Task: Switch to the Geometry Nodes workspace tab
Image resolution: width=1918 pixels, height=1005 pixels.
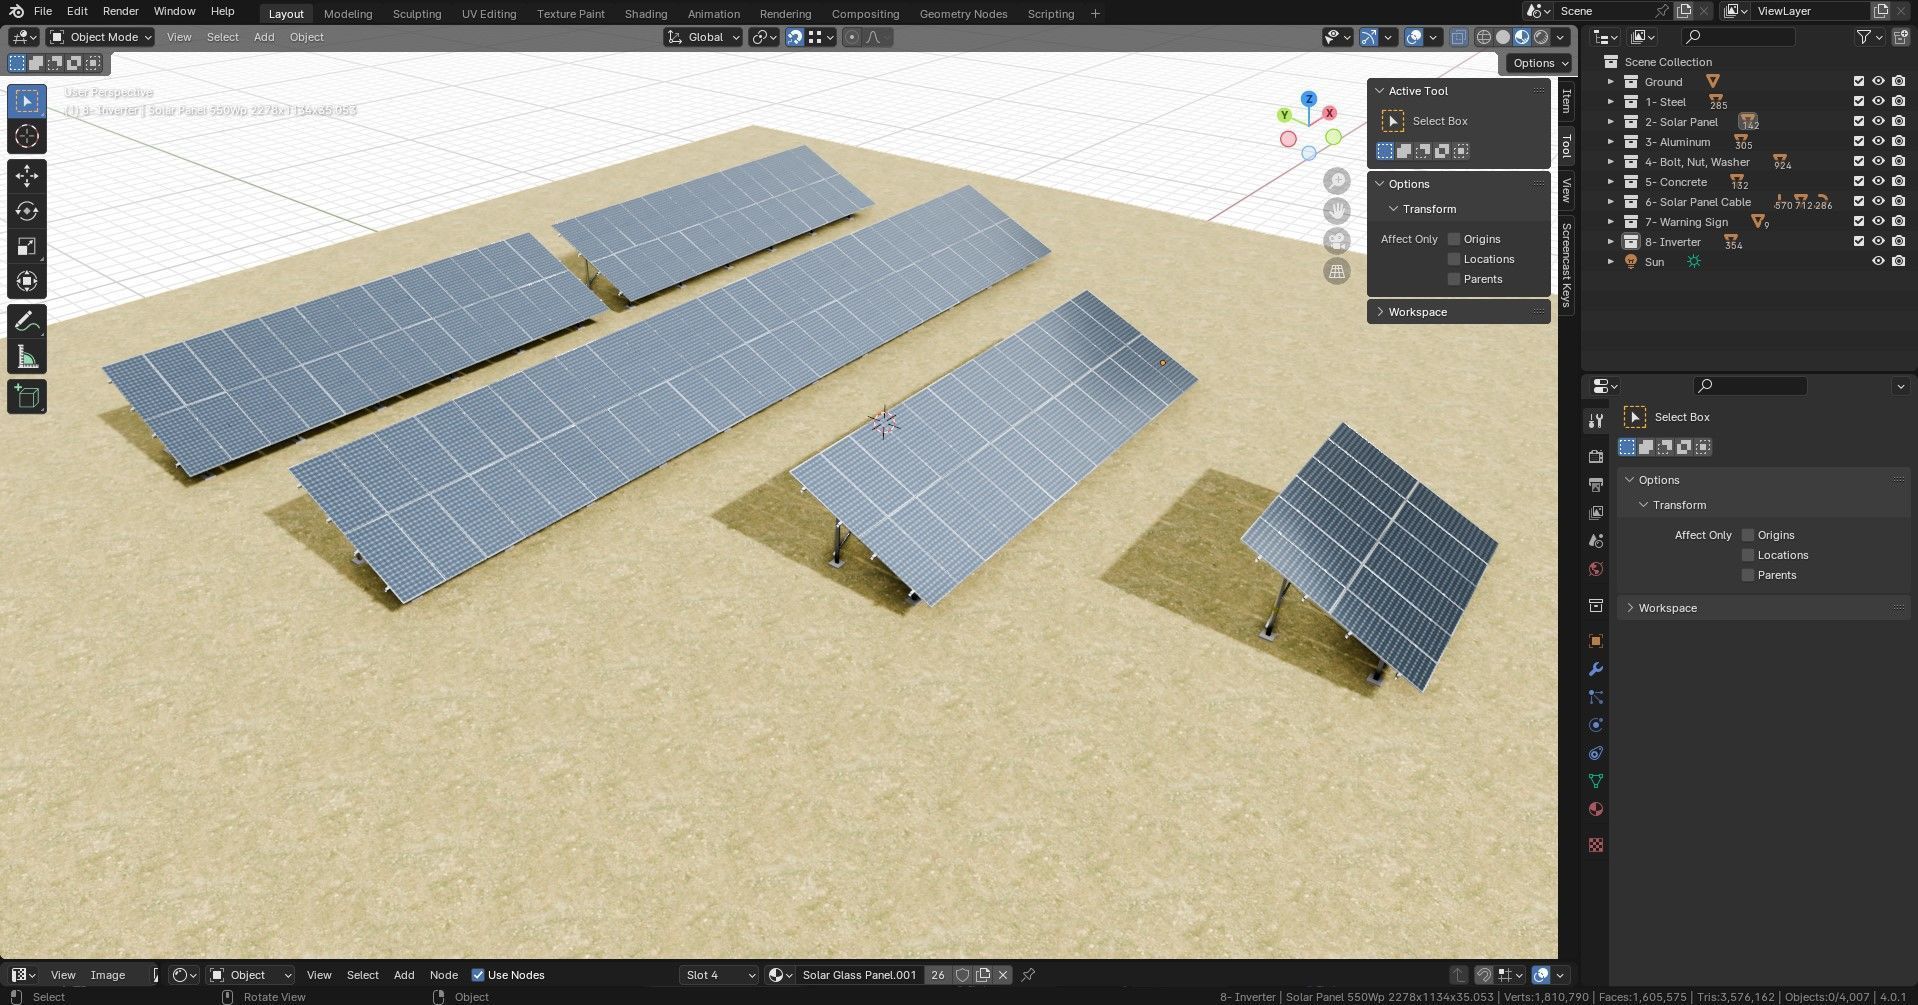Action: tap(963, 14)
